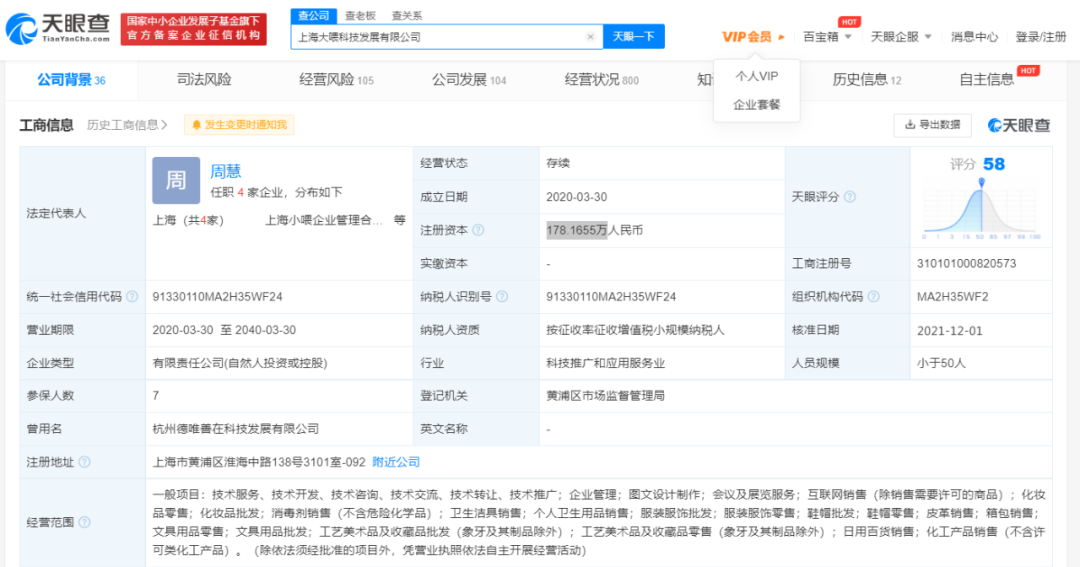The width and height of the screenshot is (1080, 567).
Task: Click the help icon next to 组织机构代码
Action: click(873, 297)
